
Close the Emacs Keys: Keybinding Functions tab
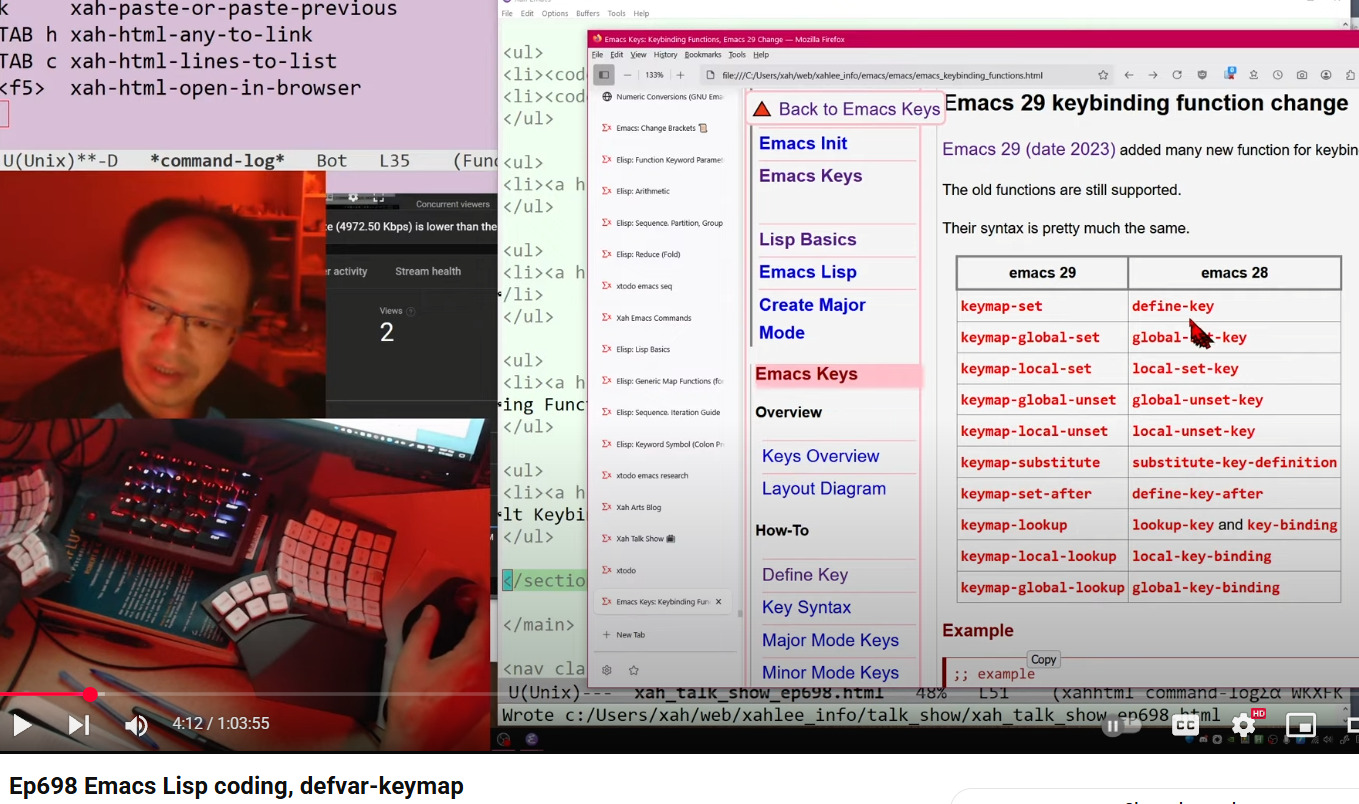click(719, 602)
